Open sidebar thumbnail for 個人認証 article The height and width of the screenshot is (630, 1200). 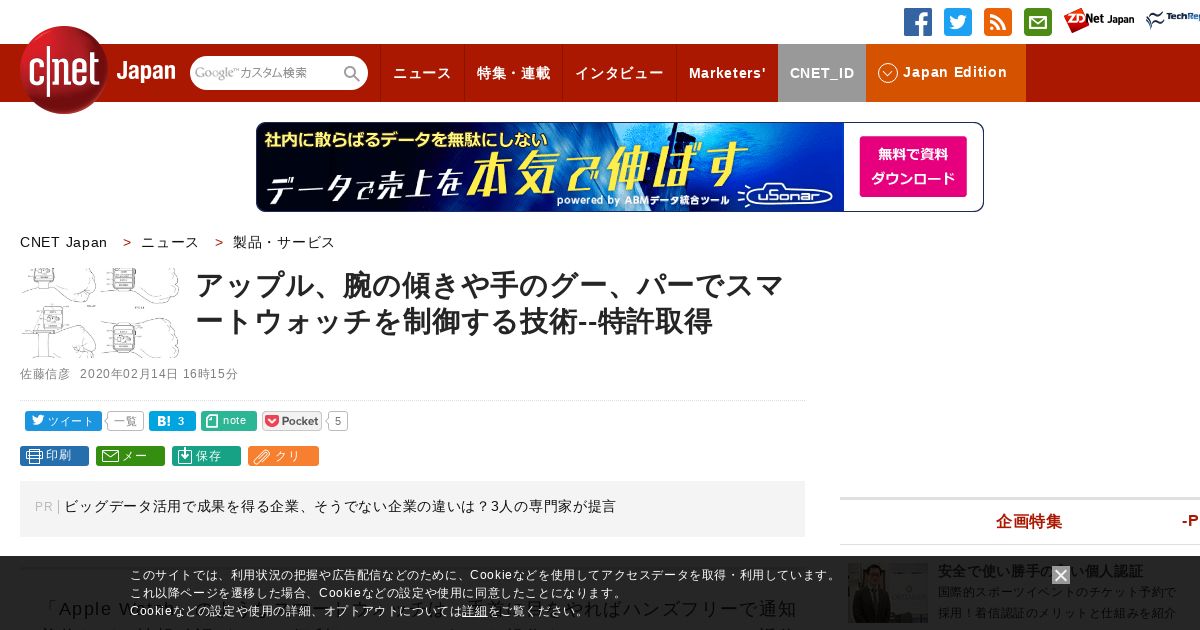[x=888, y=593]
